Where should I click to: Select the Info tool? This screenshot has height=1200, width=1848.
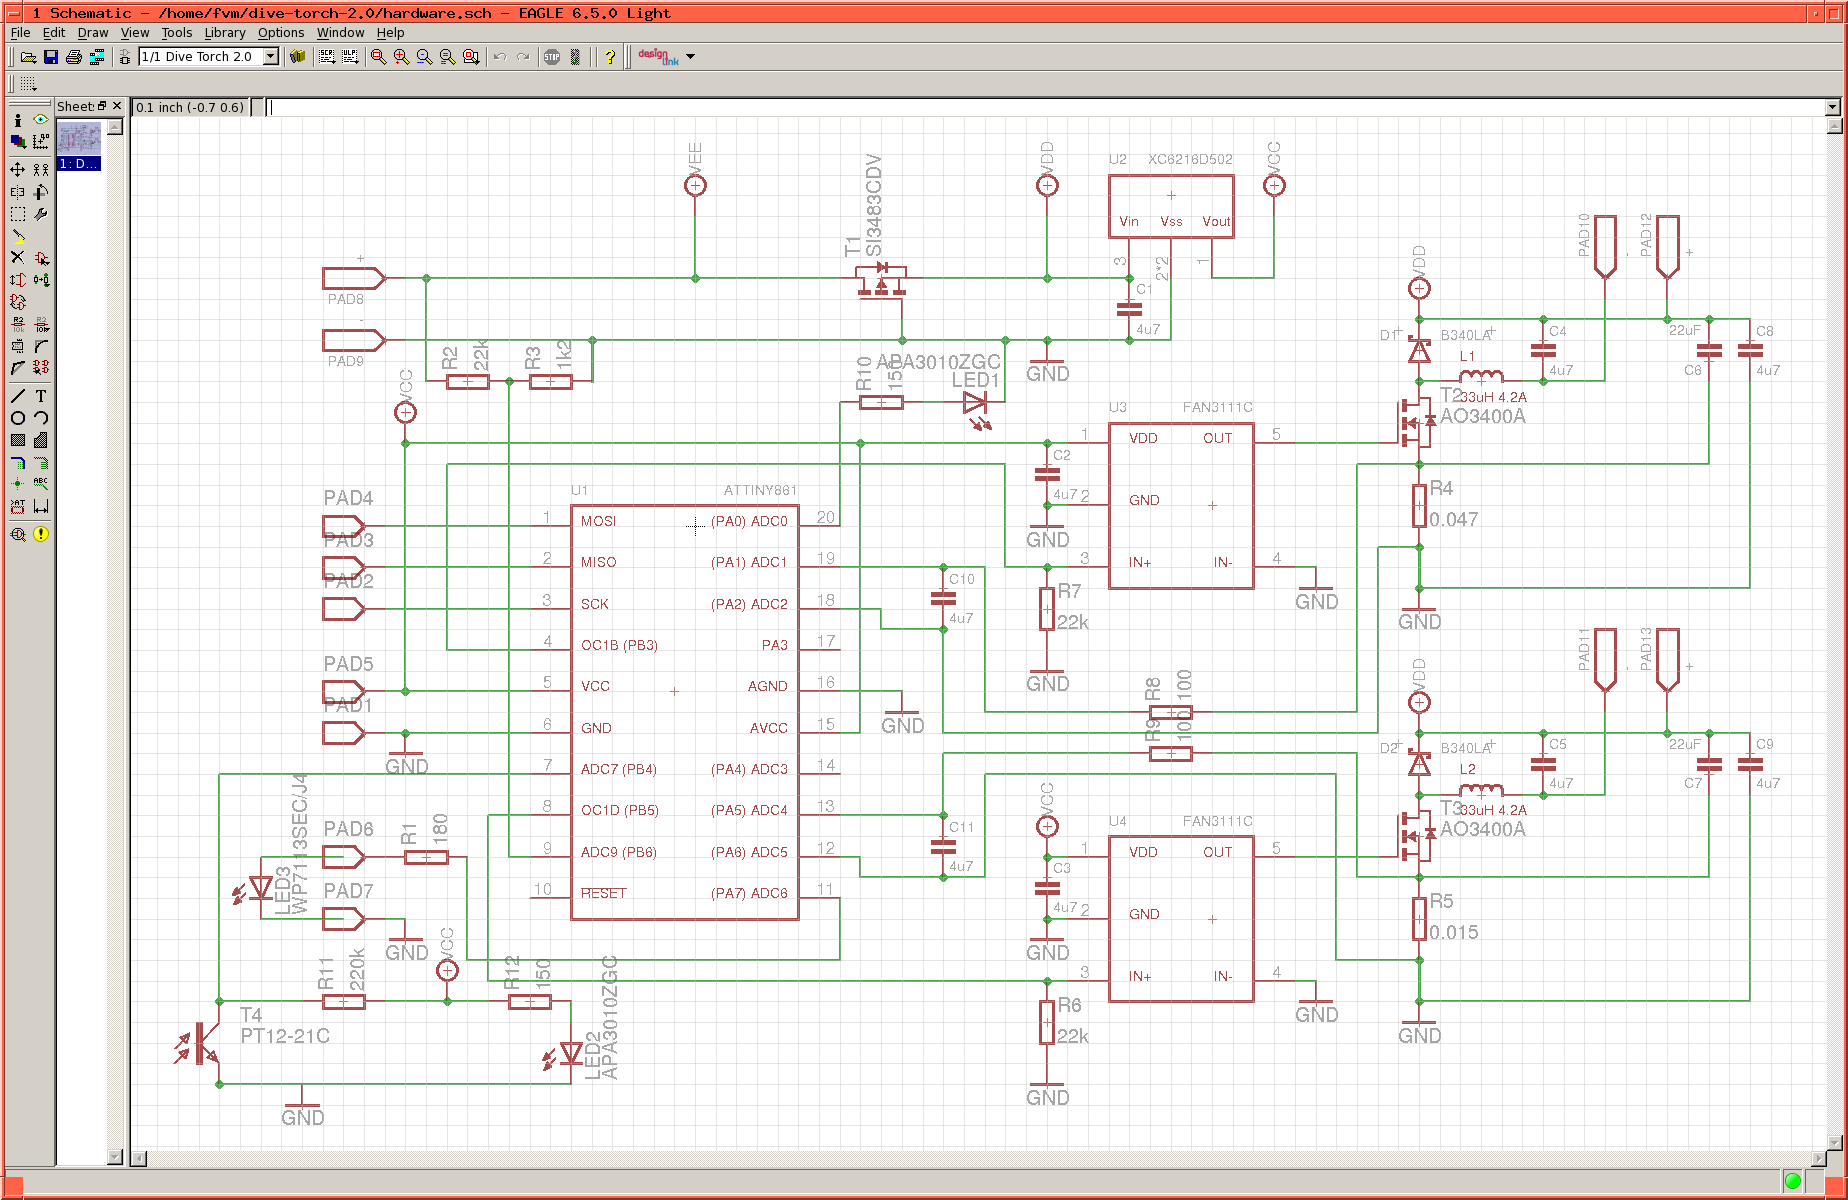pos(18,119)
